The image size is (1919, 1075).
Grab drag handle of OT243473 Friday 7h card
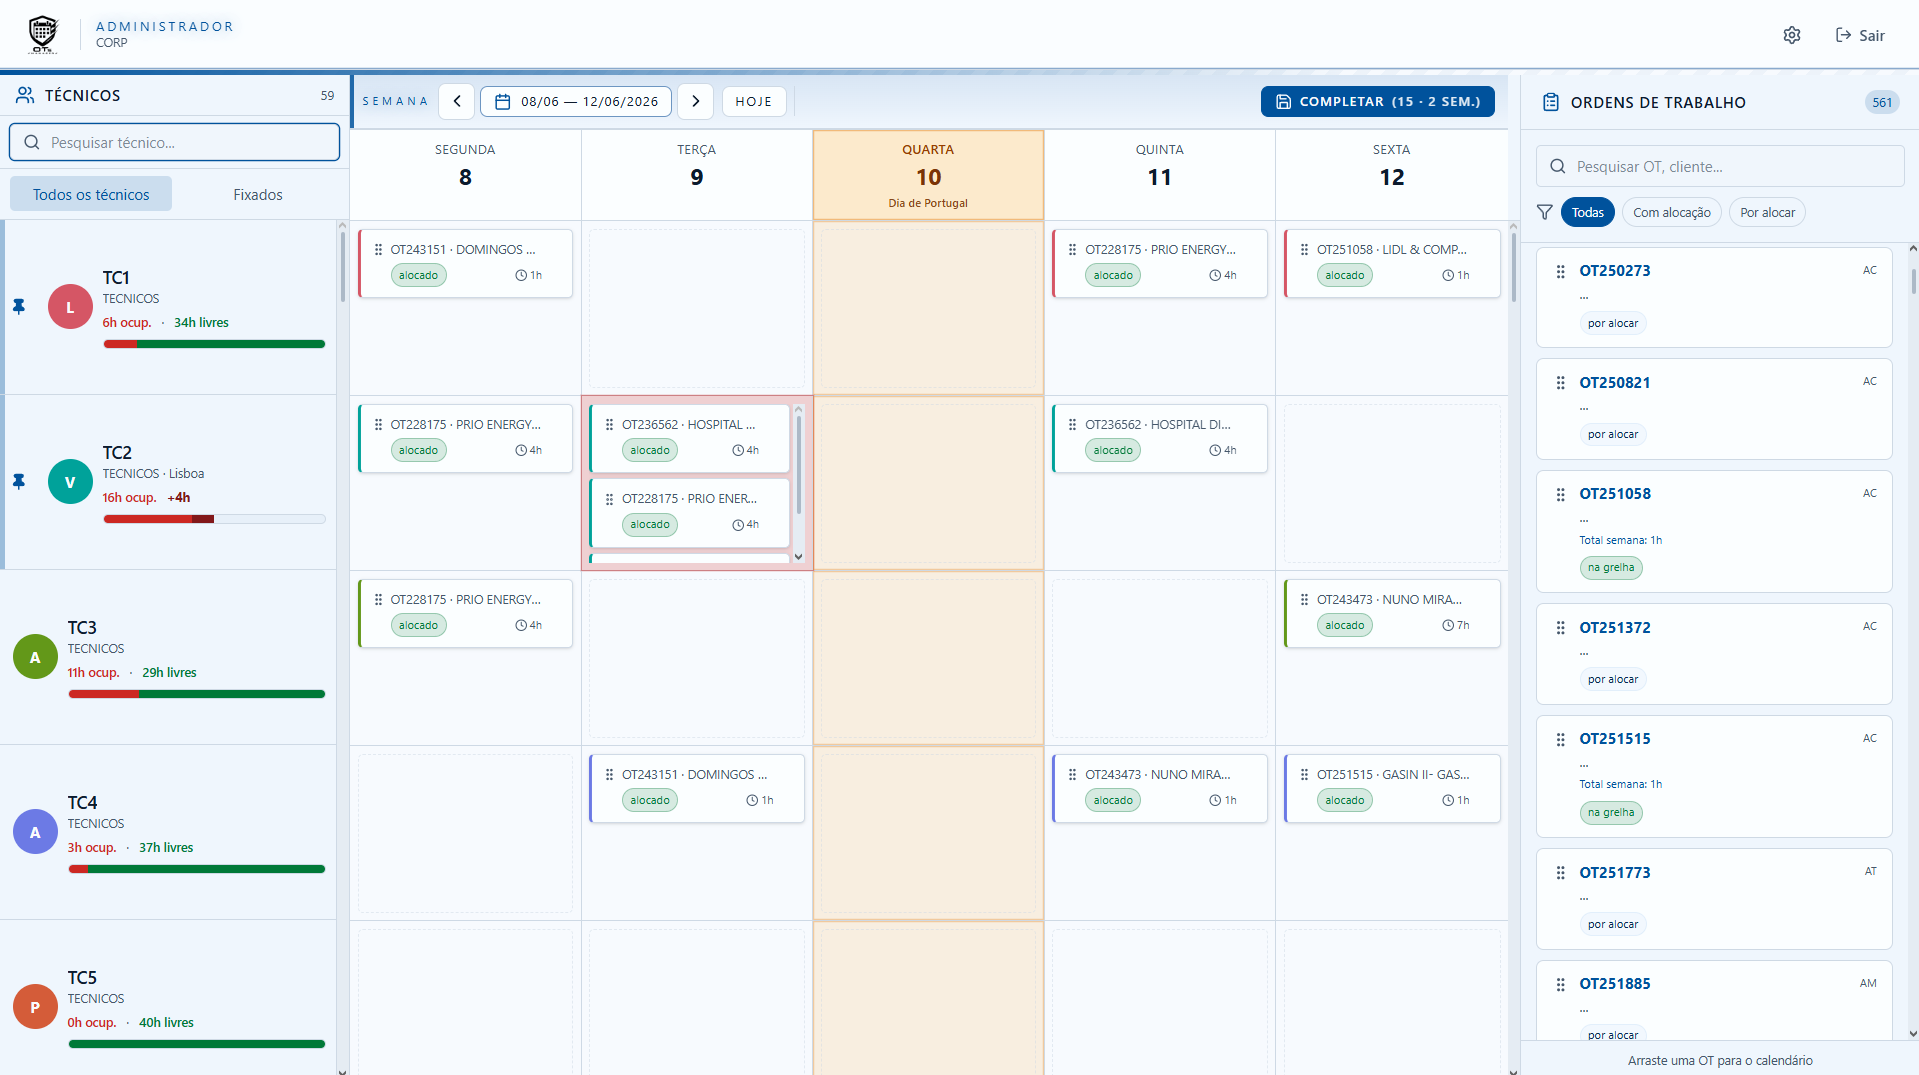pyautogui.click(x=1304, y=600)
